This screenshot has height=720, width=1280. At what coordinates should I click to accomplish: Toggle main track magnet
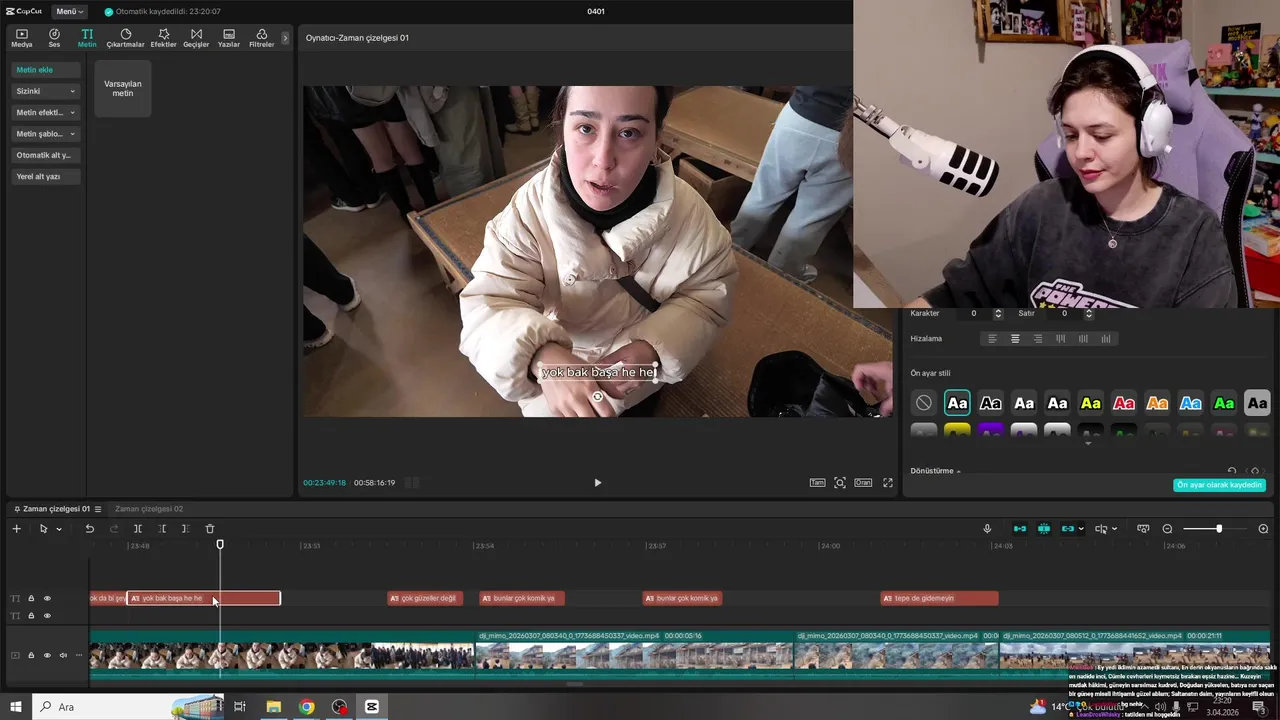tap(1020, 529)
